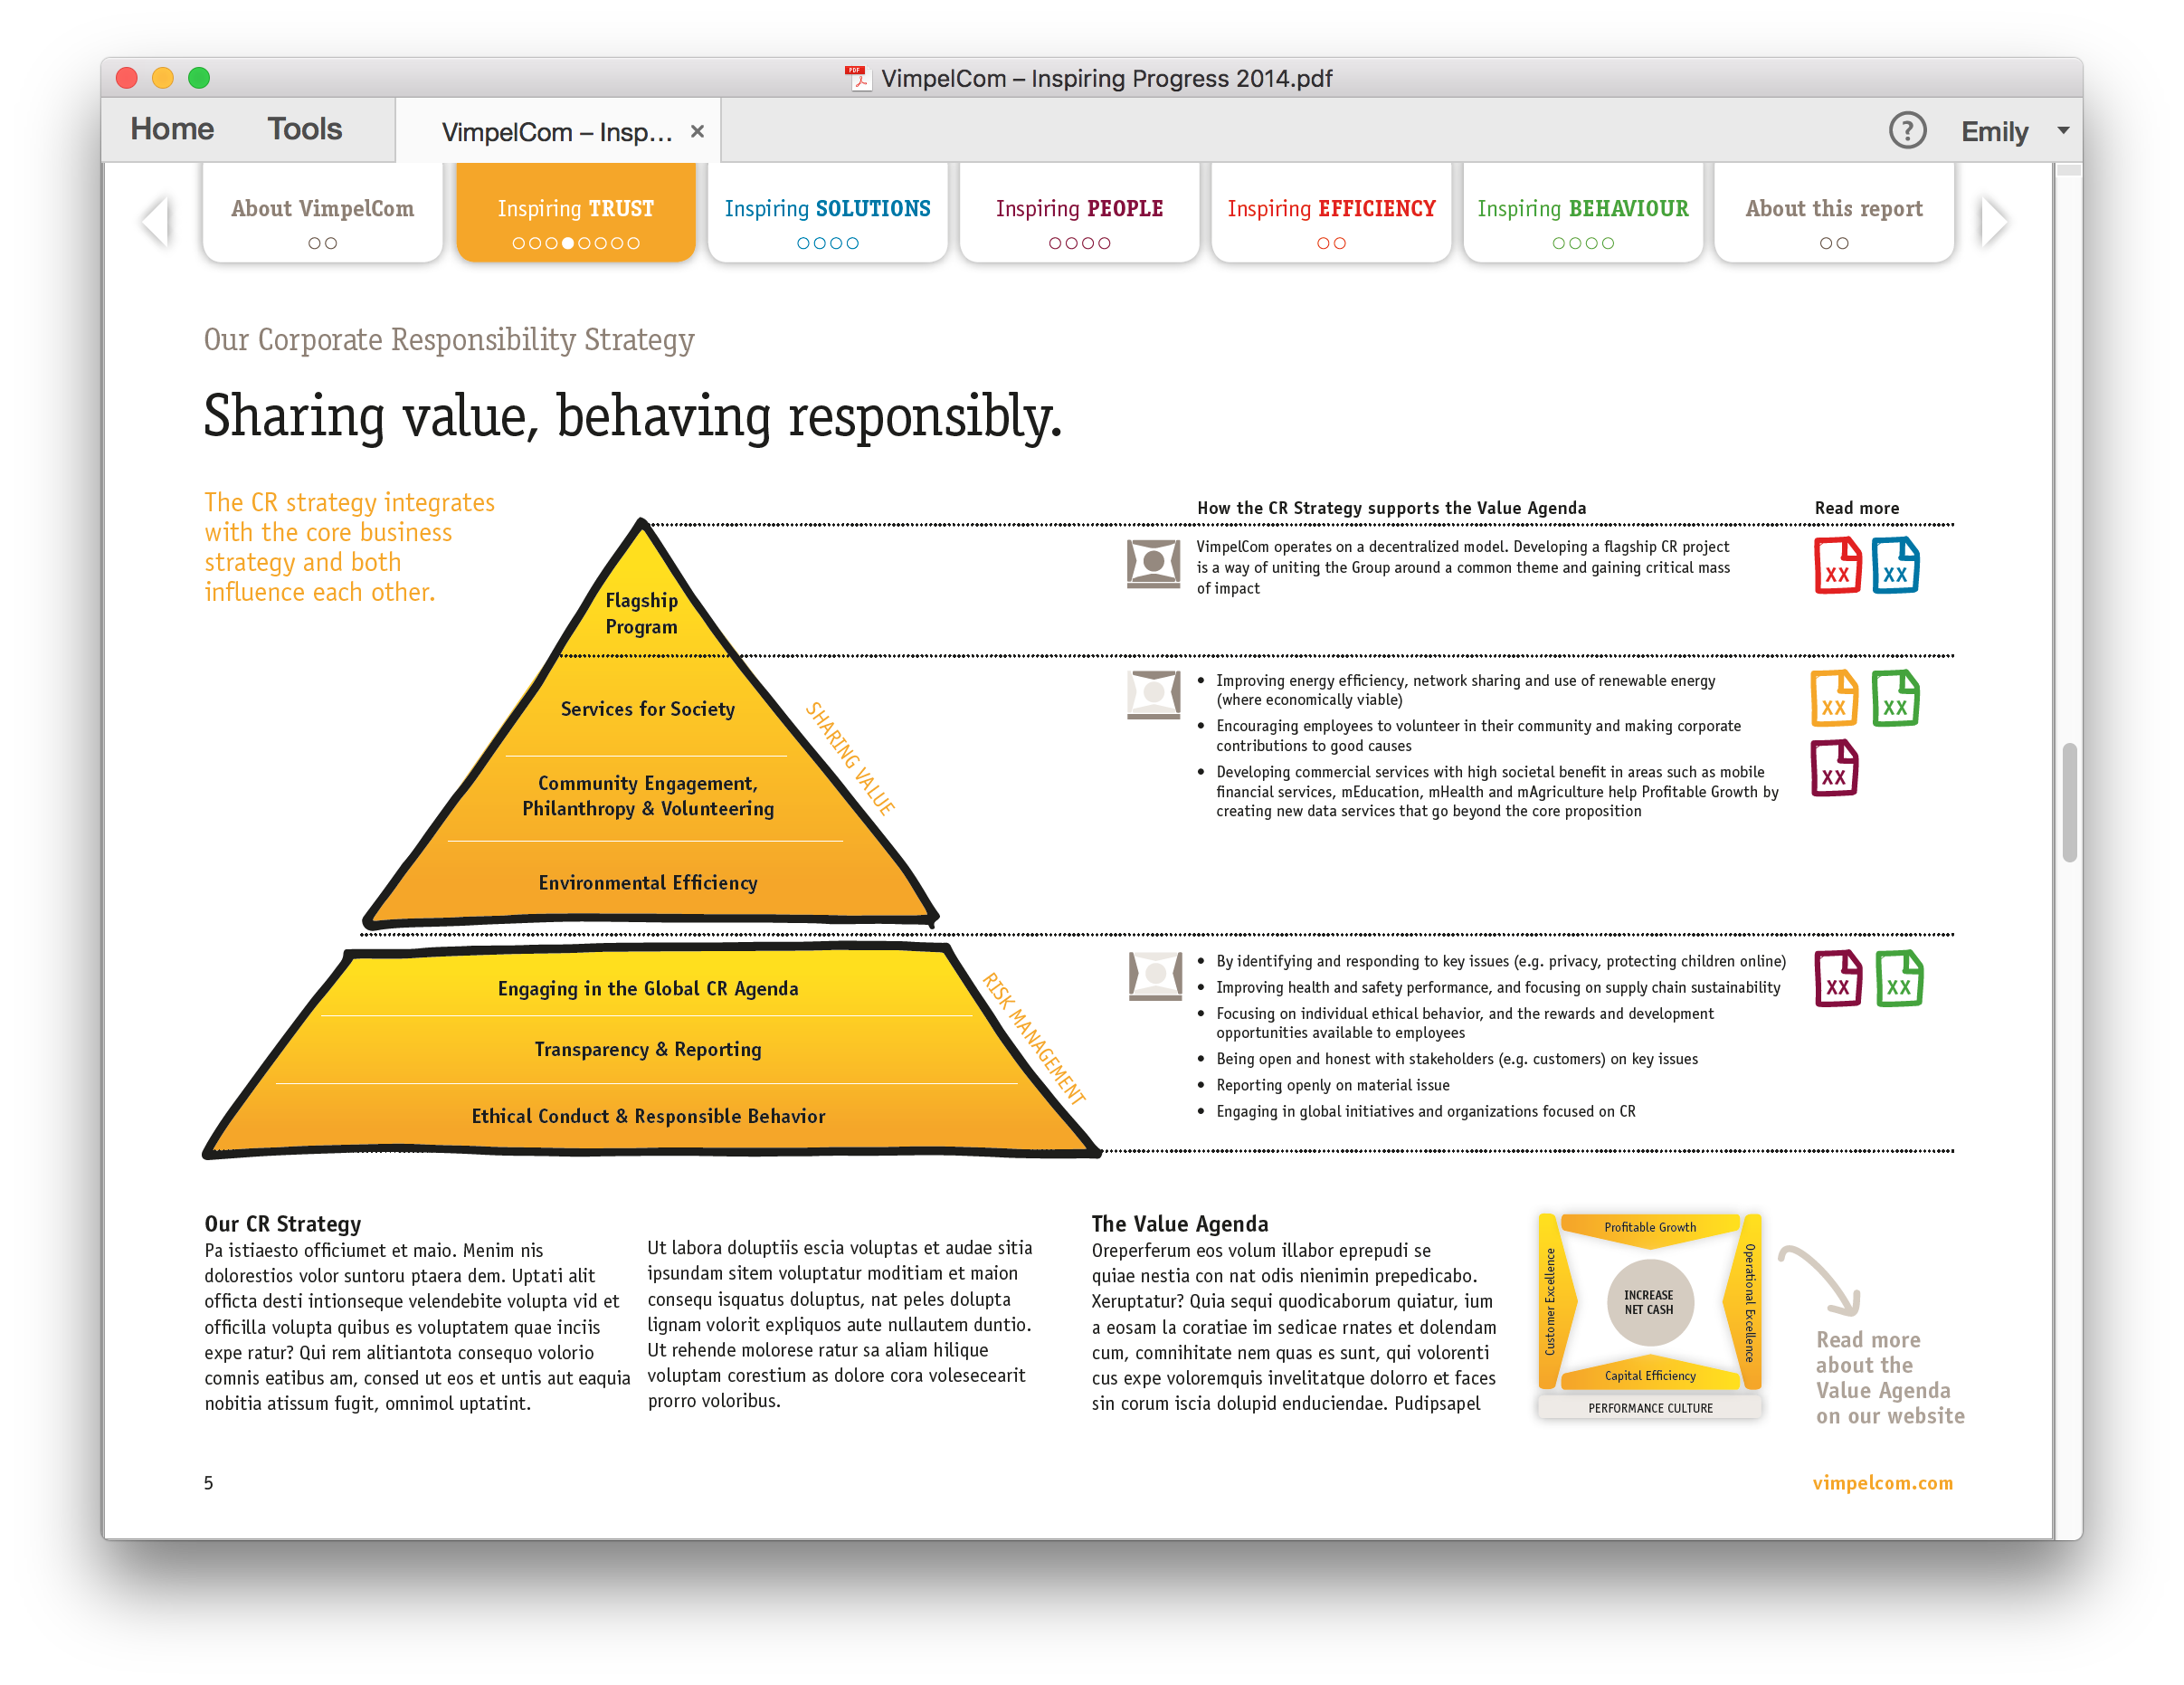Open the Inspiring PEOPLE section tab
2184x1685 pixels.
[x=1079, y=214]
